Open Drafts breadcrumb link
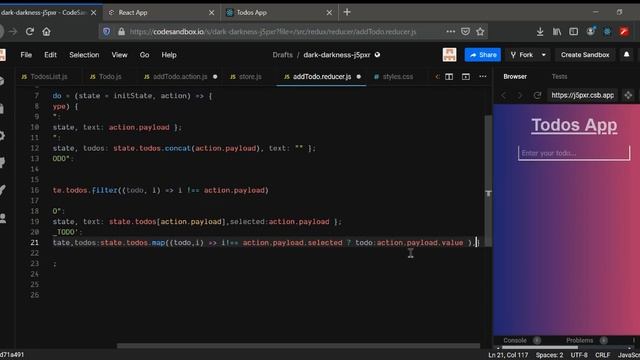This screenshot has height=360, width=640. click(282, 55)
